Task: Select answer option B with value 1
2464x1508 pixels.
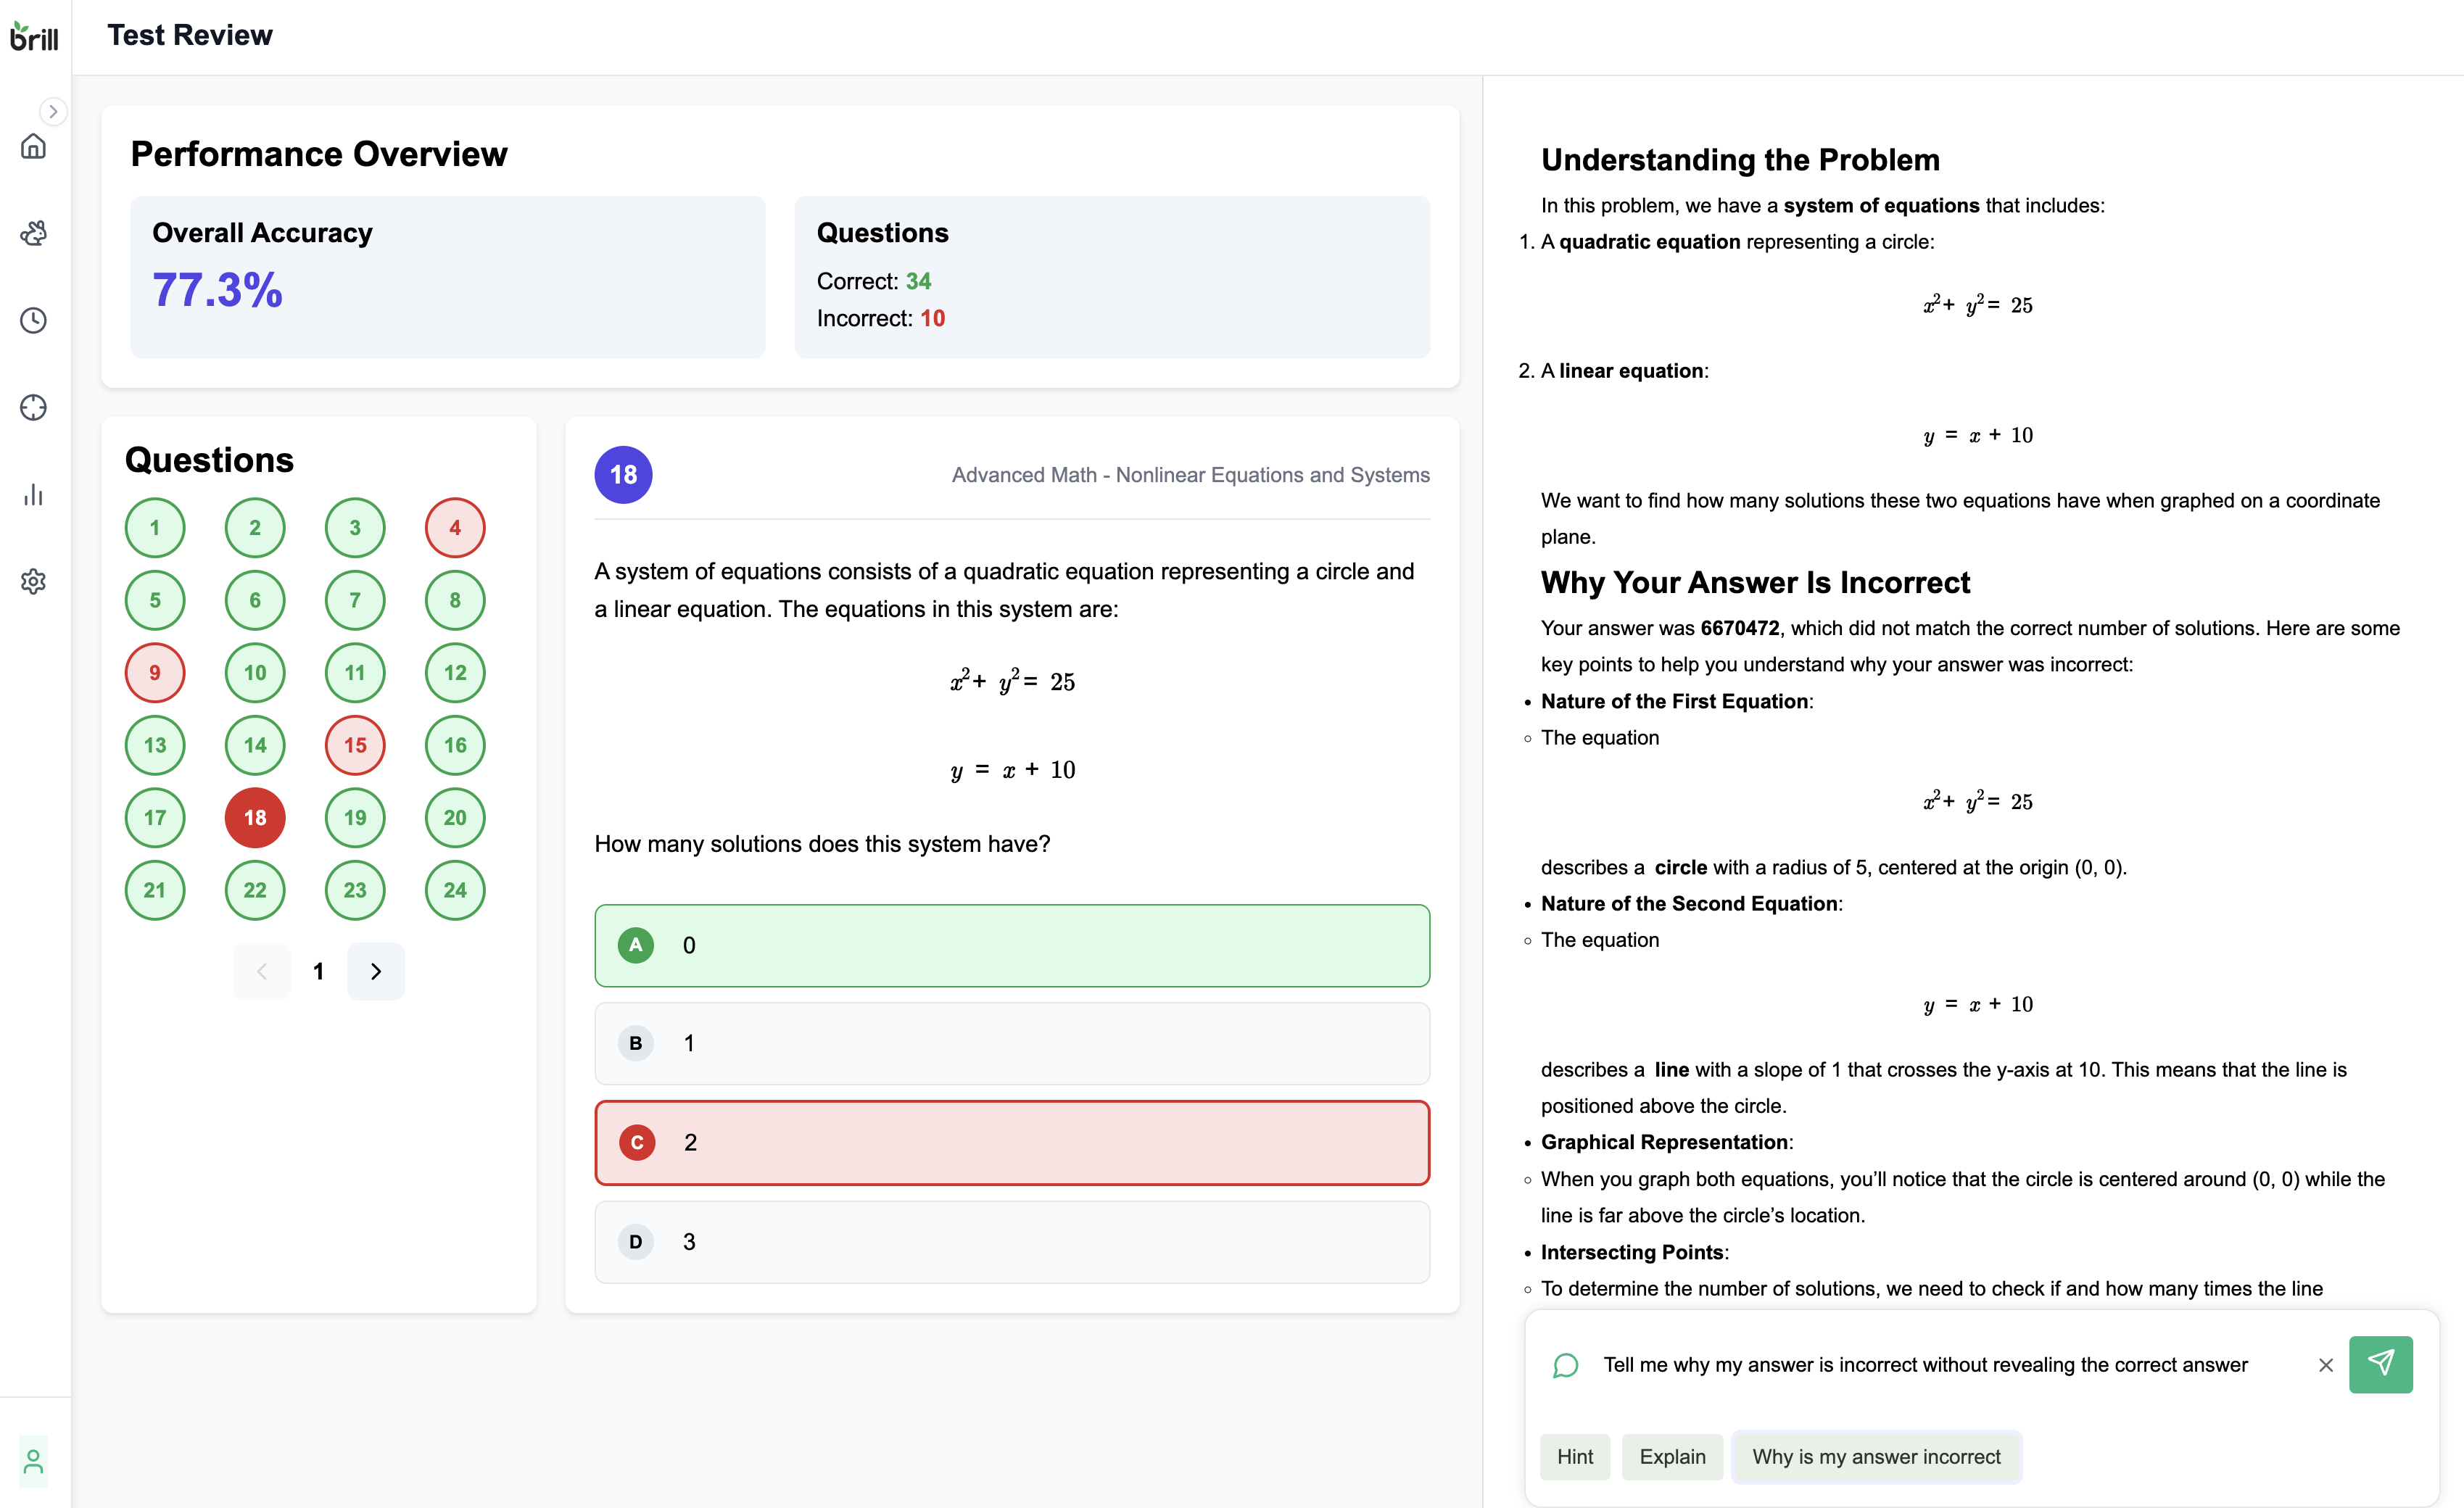Action: (x=1011, y=1043)
